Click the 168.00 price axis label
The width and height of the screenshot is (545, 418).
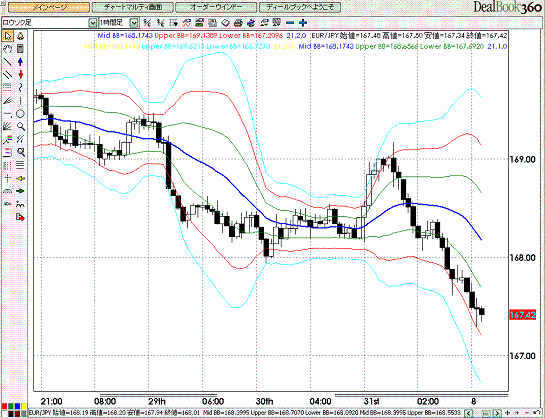[522, 257]
